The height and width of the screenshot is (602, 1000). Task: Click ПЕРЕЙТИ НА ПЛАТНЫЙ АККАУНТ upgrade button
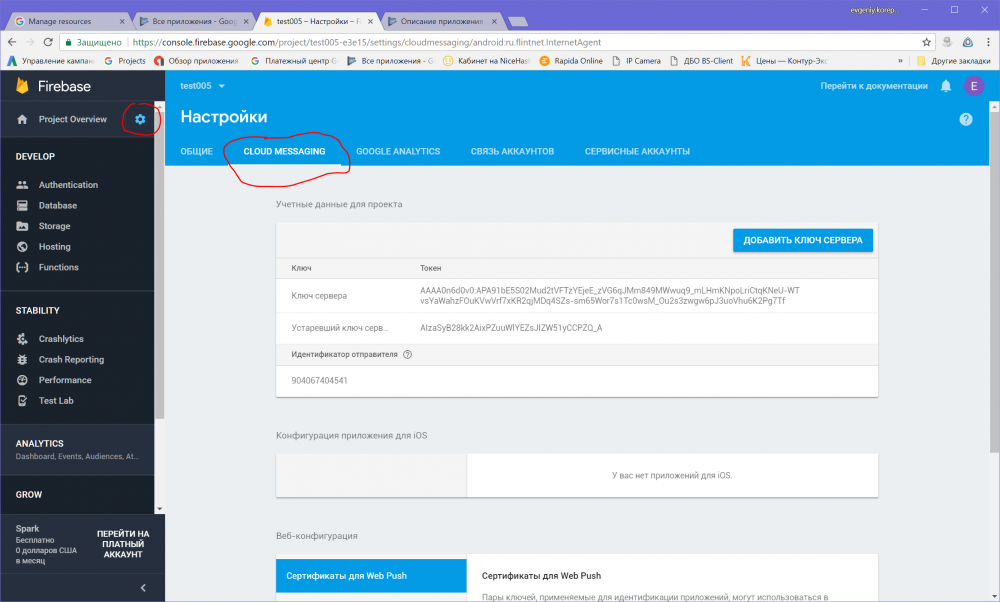click(x=123, y=544)
